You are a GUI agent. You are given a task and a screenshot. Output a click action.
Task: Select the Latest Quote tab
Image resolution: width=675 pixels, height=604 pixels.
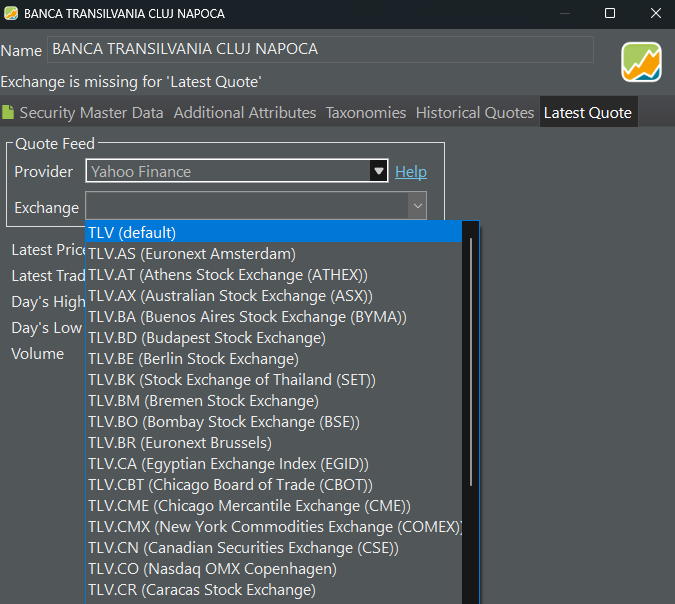coord(588,113)
